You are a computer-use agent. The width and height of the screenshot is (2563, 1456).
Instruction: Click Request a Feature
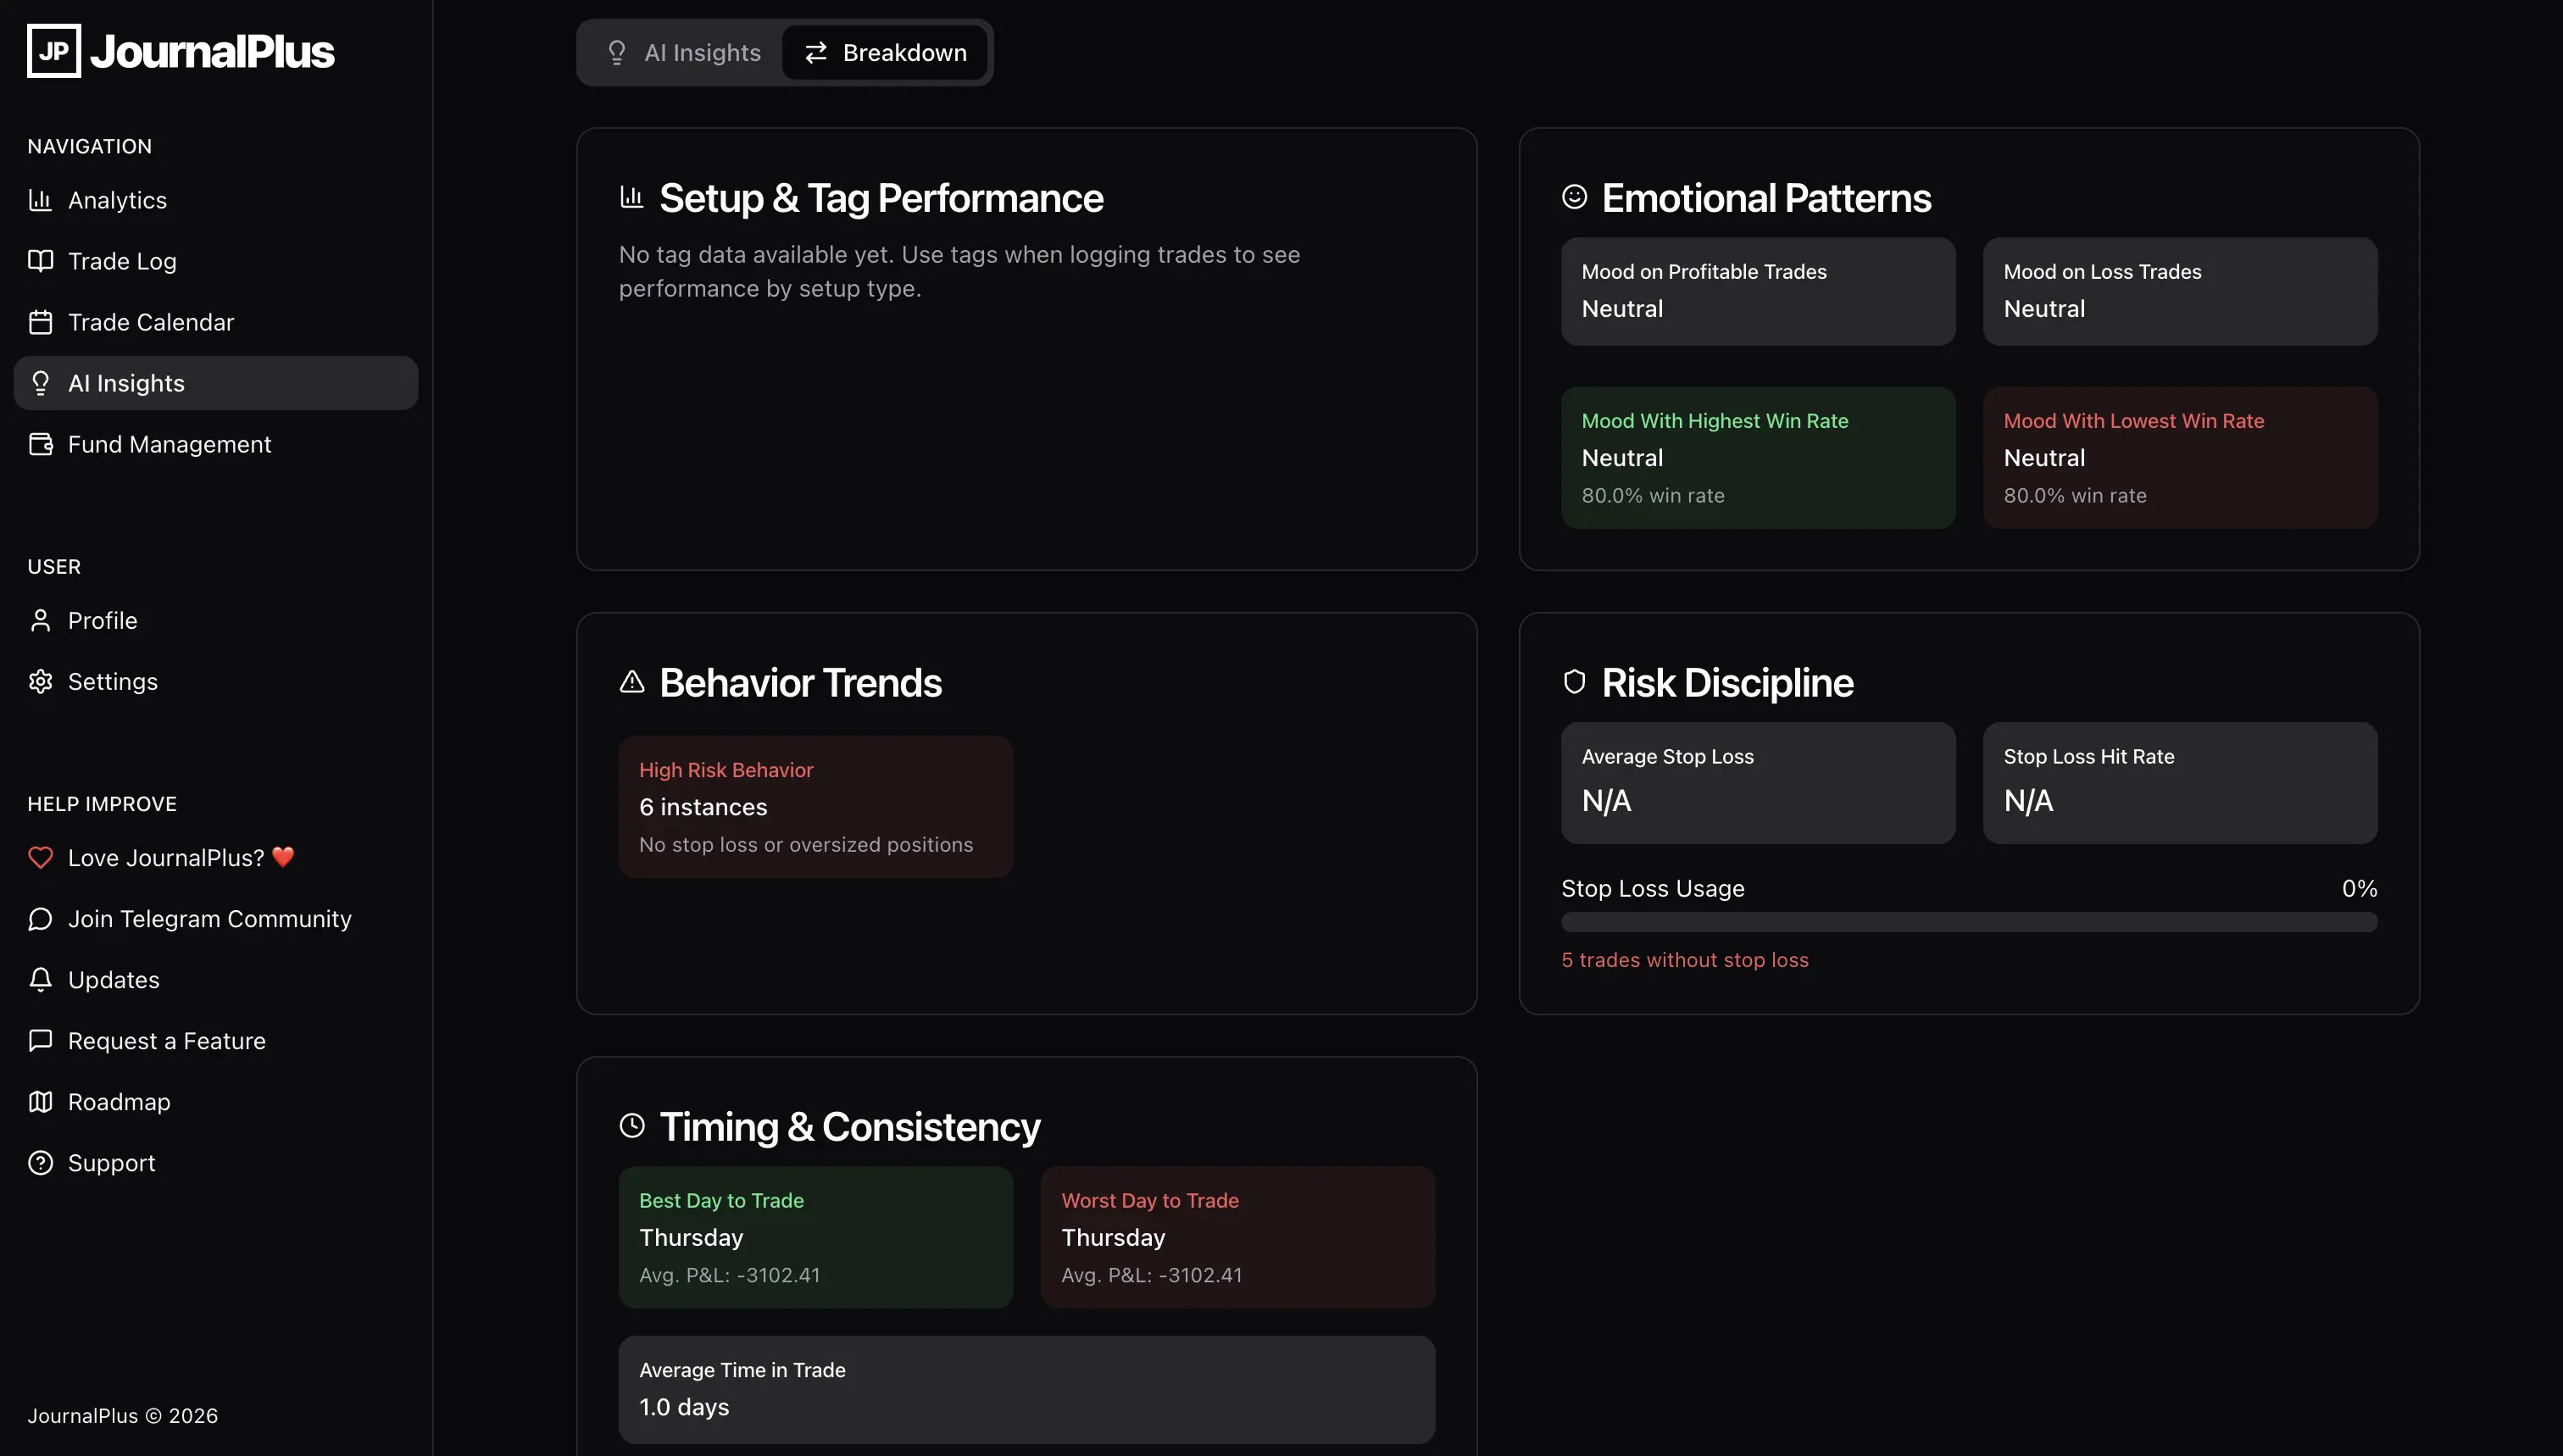166,1040
